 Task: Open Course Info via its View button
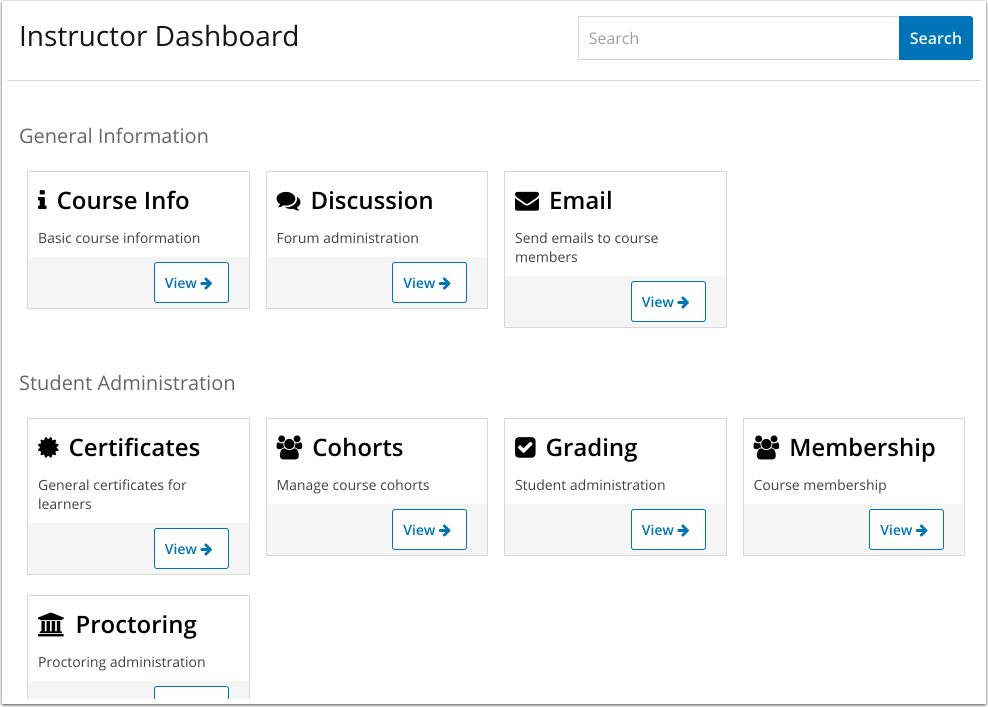[191, 282]
